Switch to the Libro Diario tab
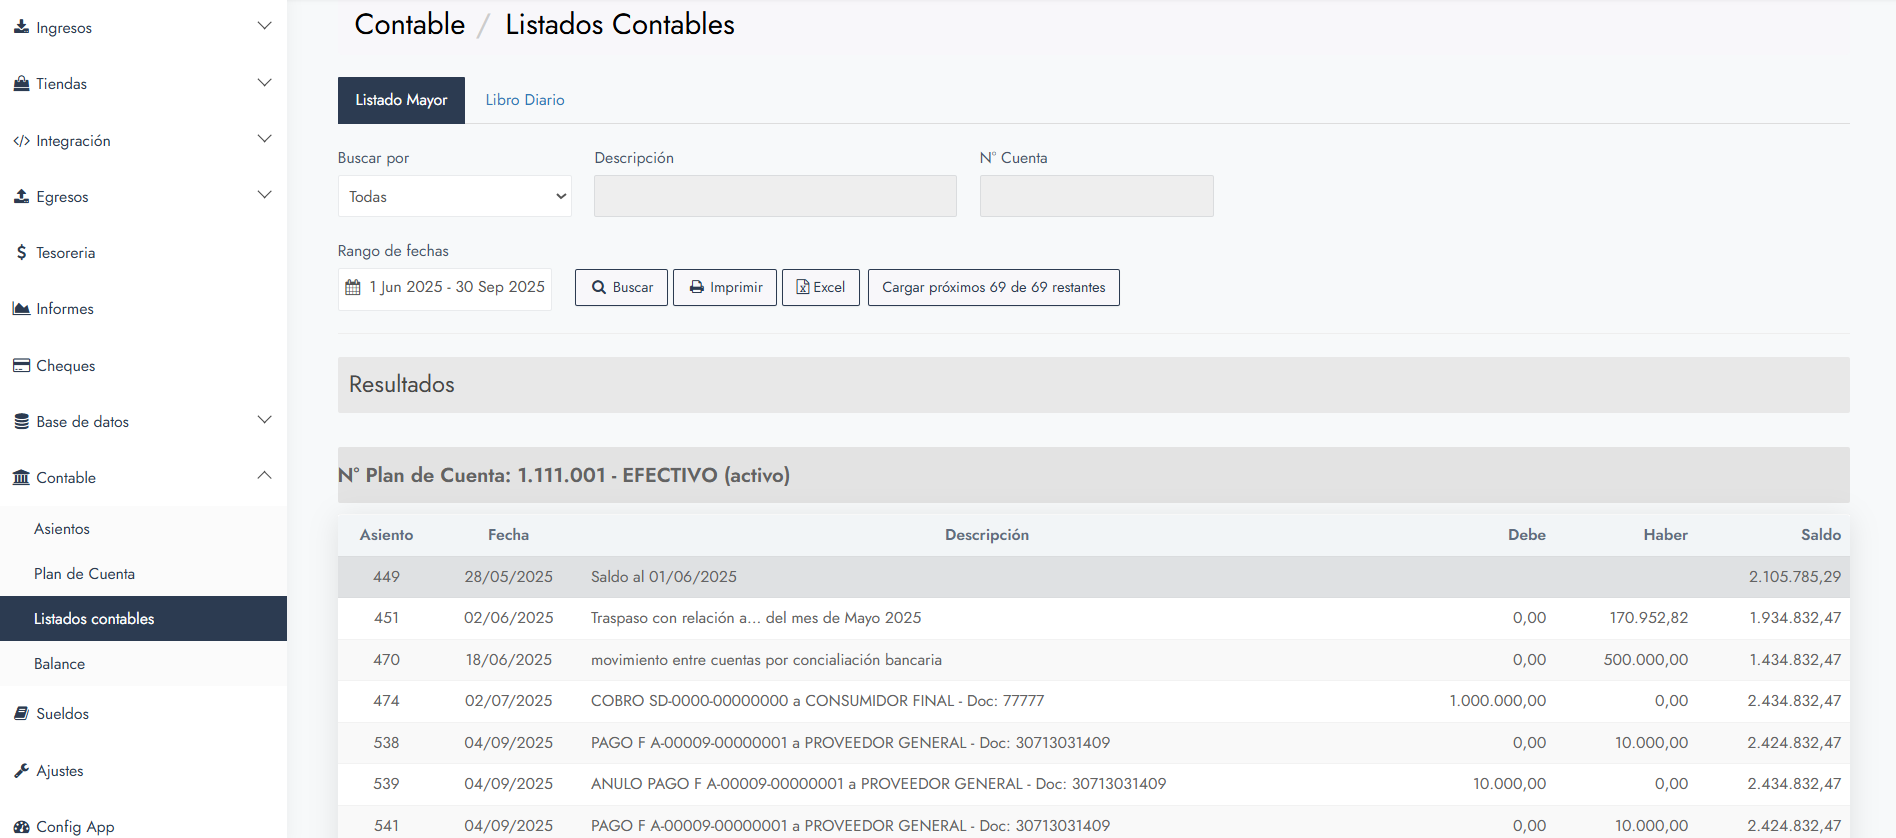The width and height of the screenshot is (1896, 838). (525, 100)
